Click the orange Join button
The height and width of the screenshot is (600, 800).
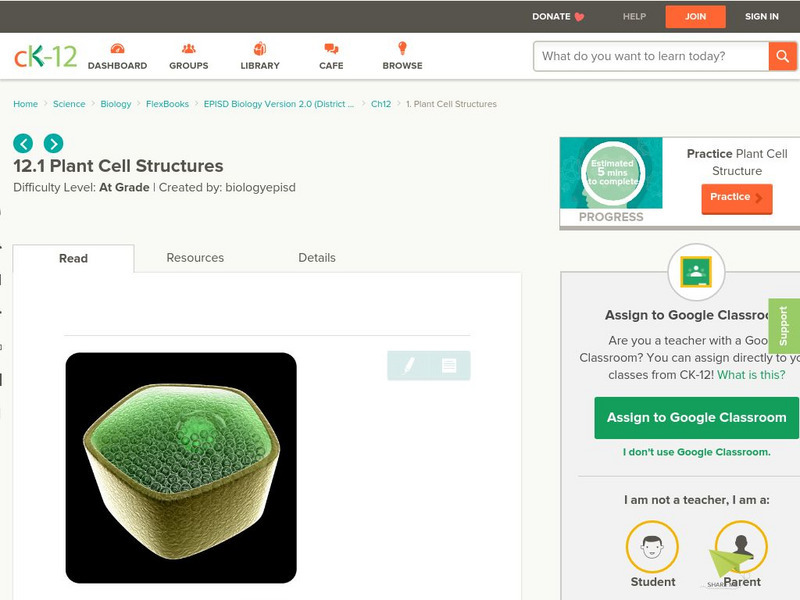coord(695,17)
